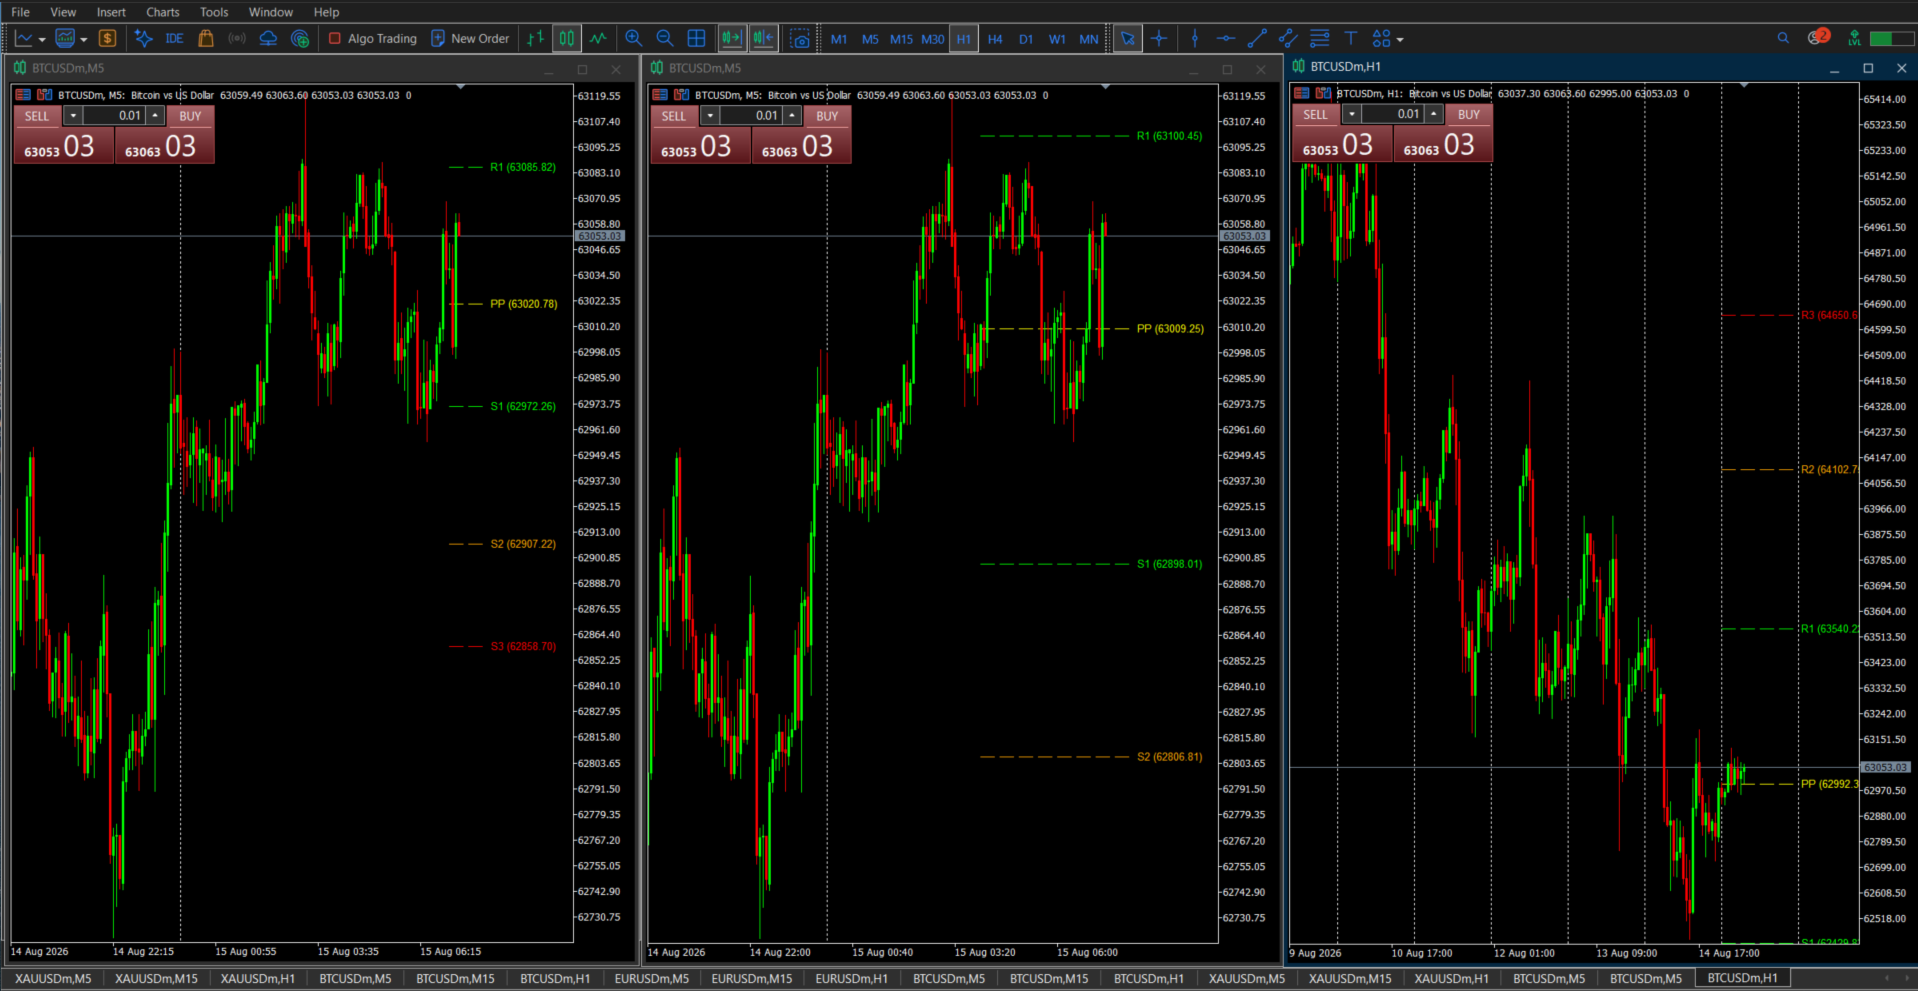Take a chart screenshot with camera icon
Image resolution: width=1918 pixels, height=991 pixels.
800,38
